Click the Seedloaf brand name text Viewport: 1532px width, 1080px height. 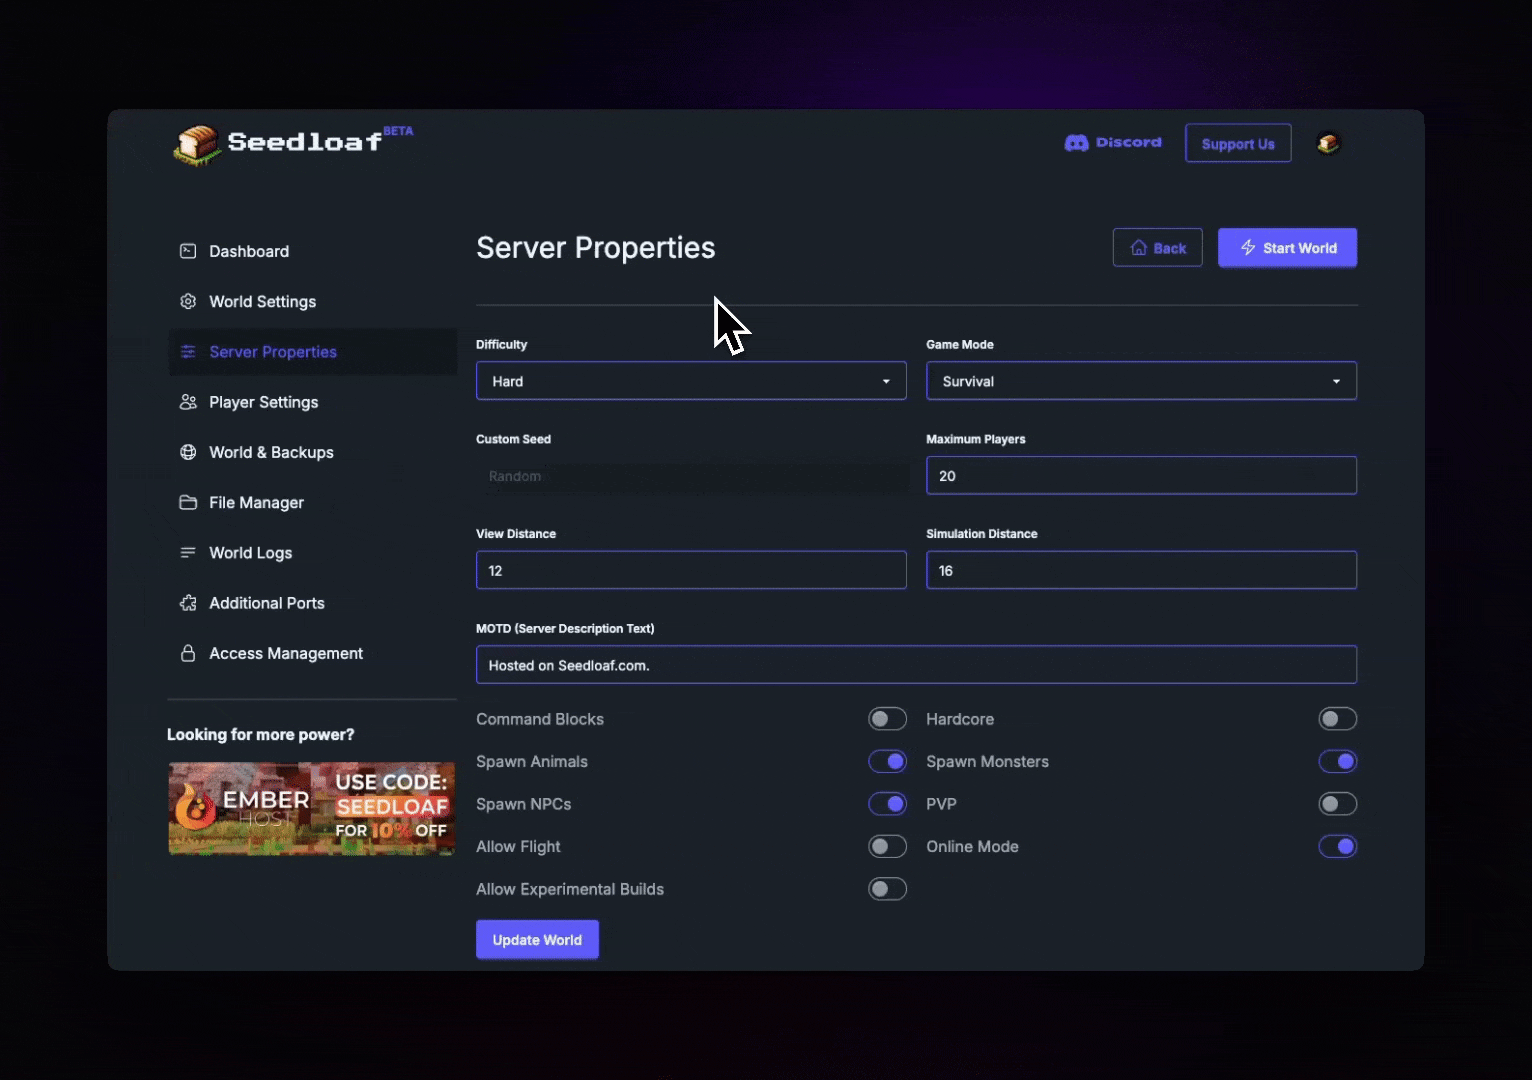click(305, 142)
